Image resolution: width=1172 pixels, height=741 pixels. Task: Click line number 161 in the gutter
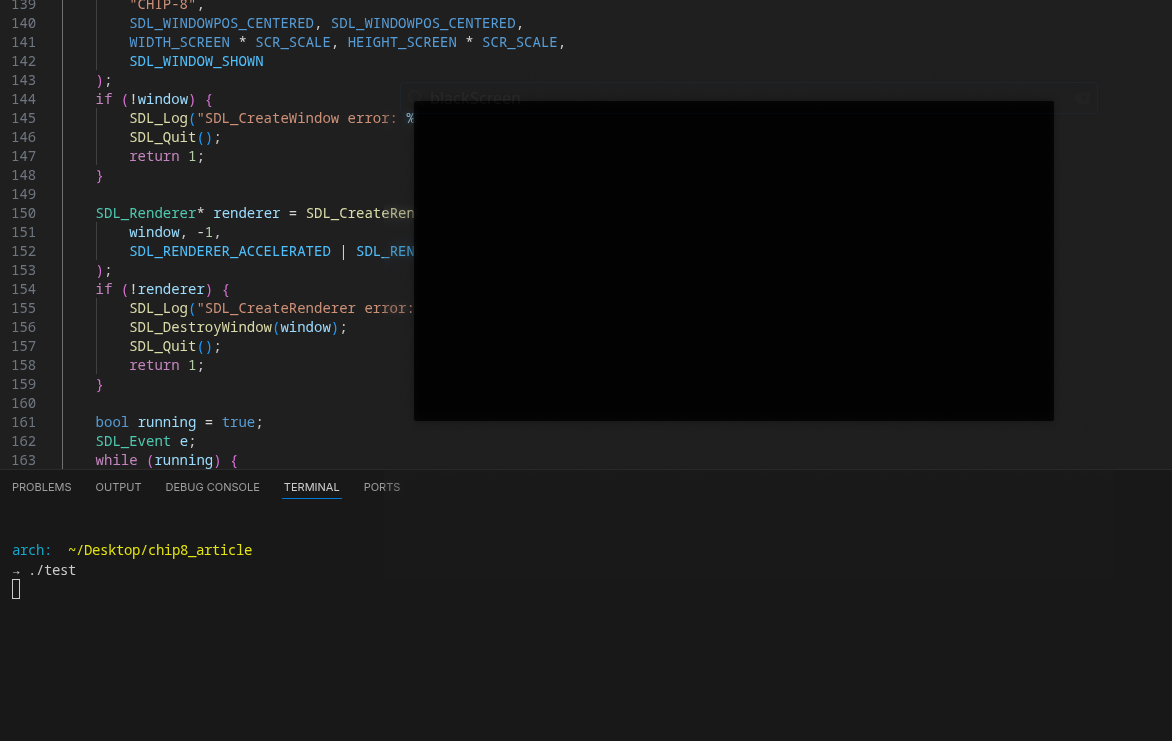[23, 422]
